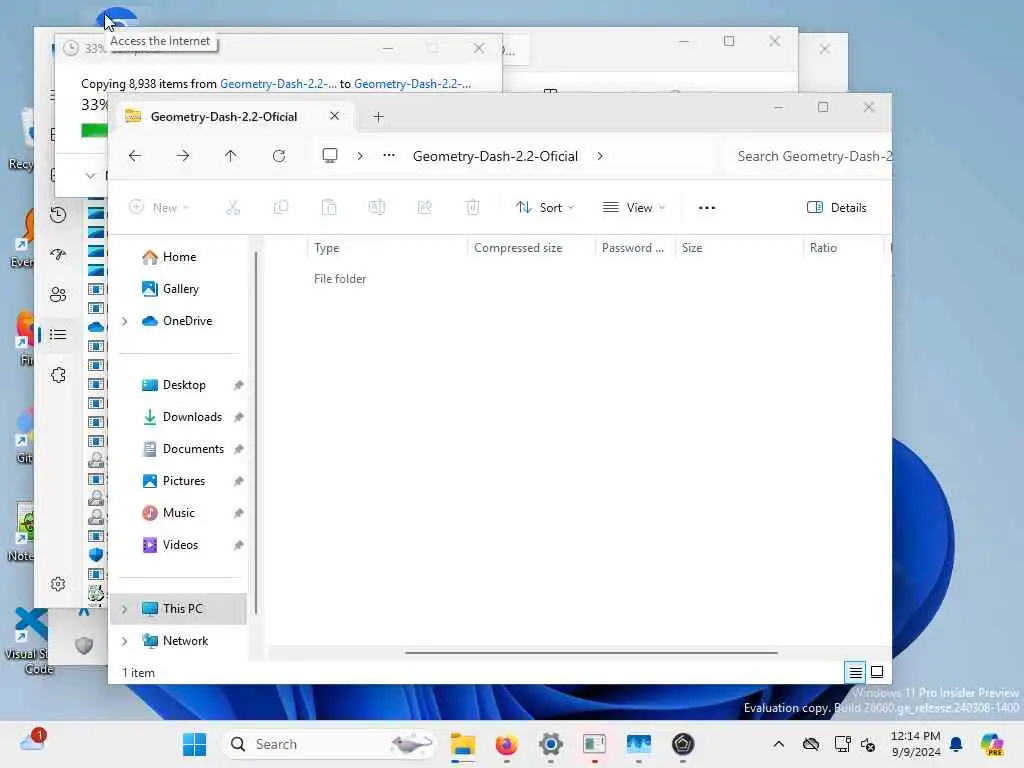Click the horizontal scrollbar in file list

click(x=591, y=652)
